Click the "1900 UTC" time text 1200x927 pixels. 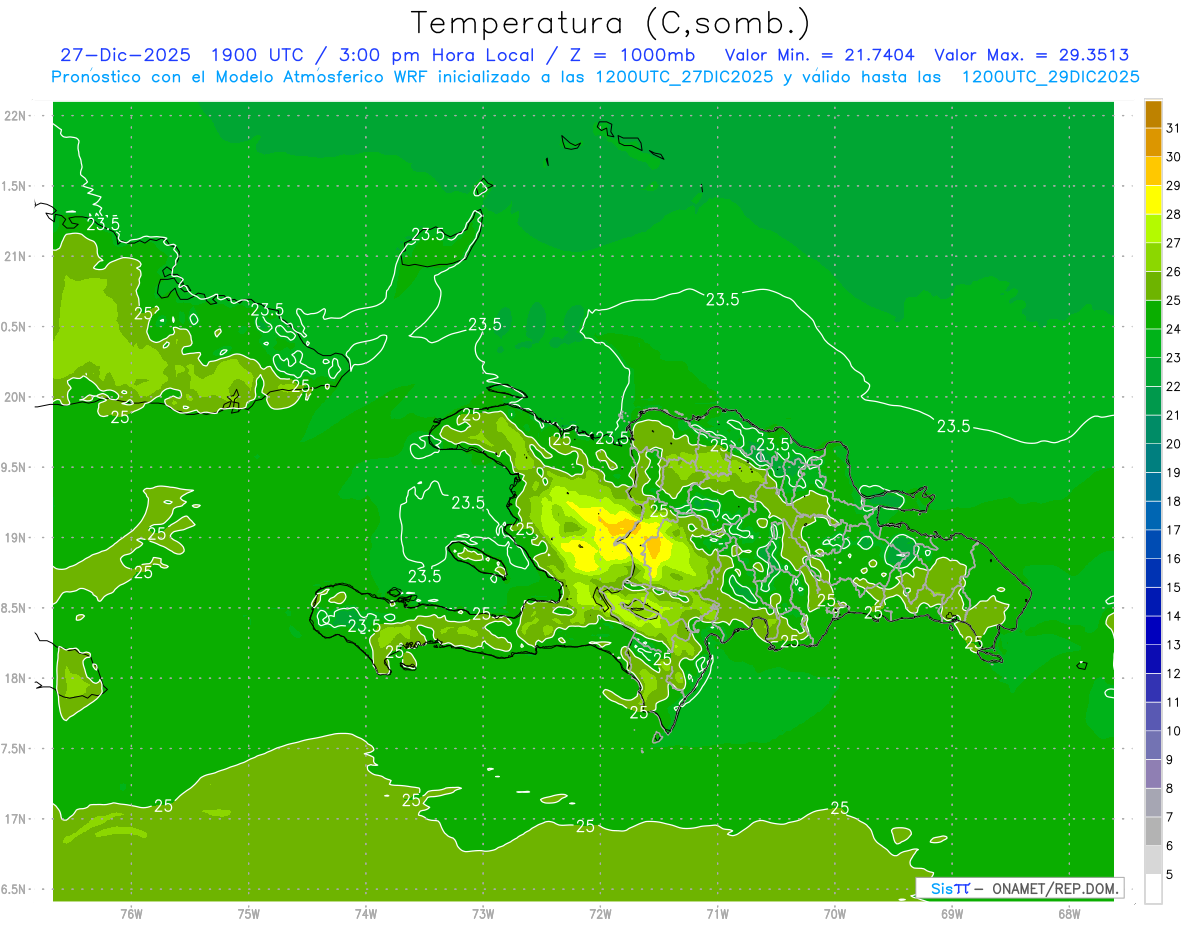click(258, 55)
